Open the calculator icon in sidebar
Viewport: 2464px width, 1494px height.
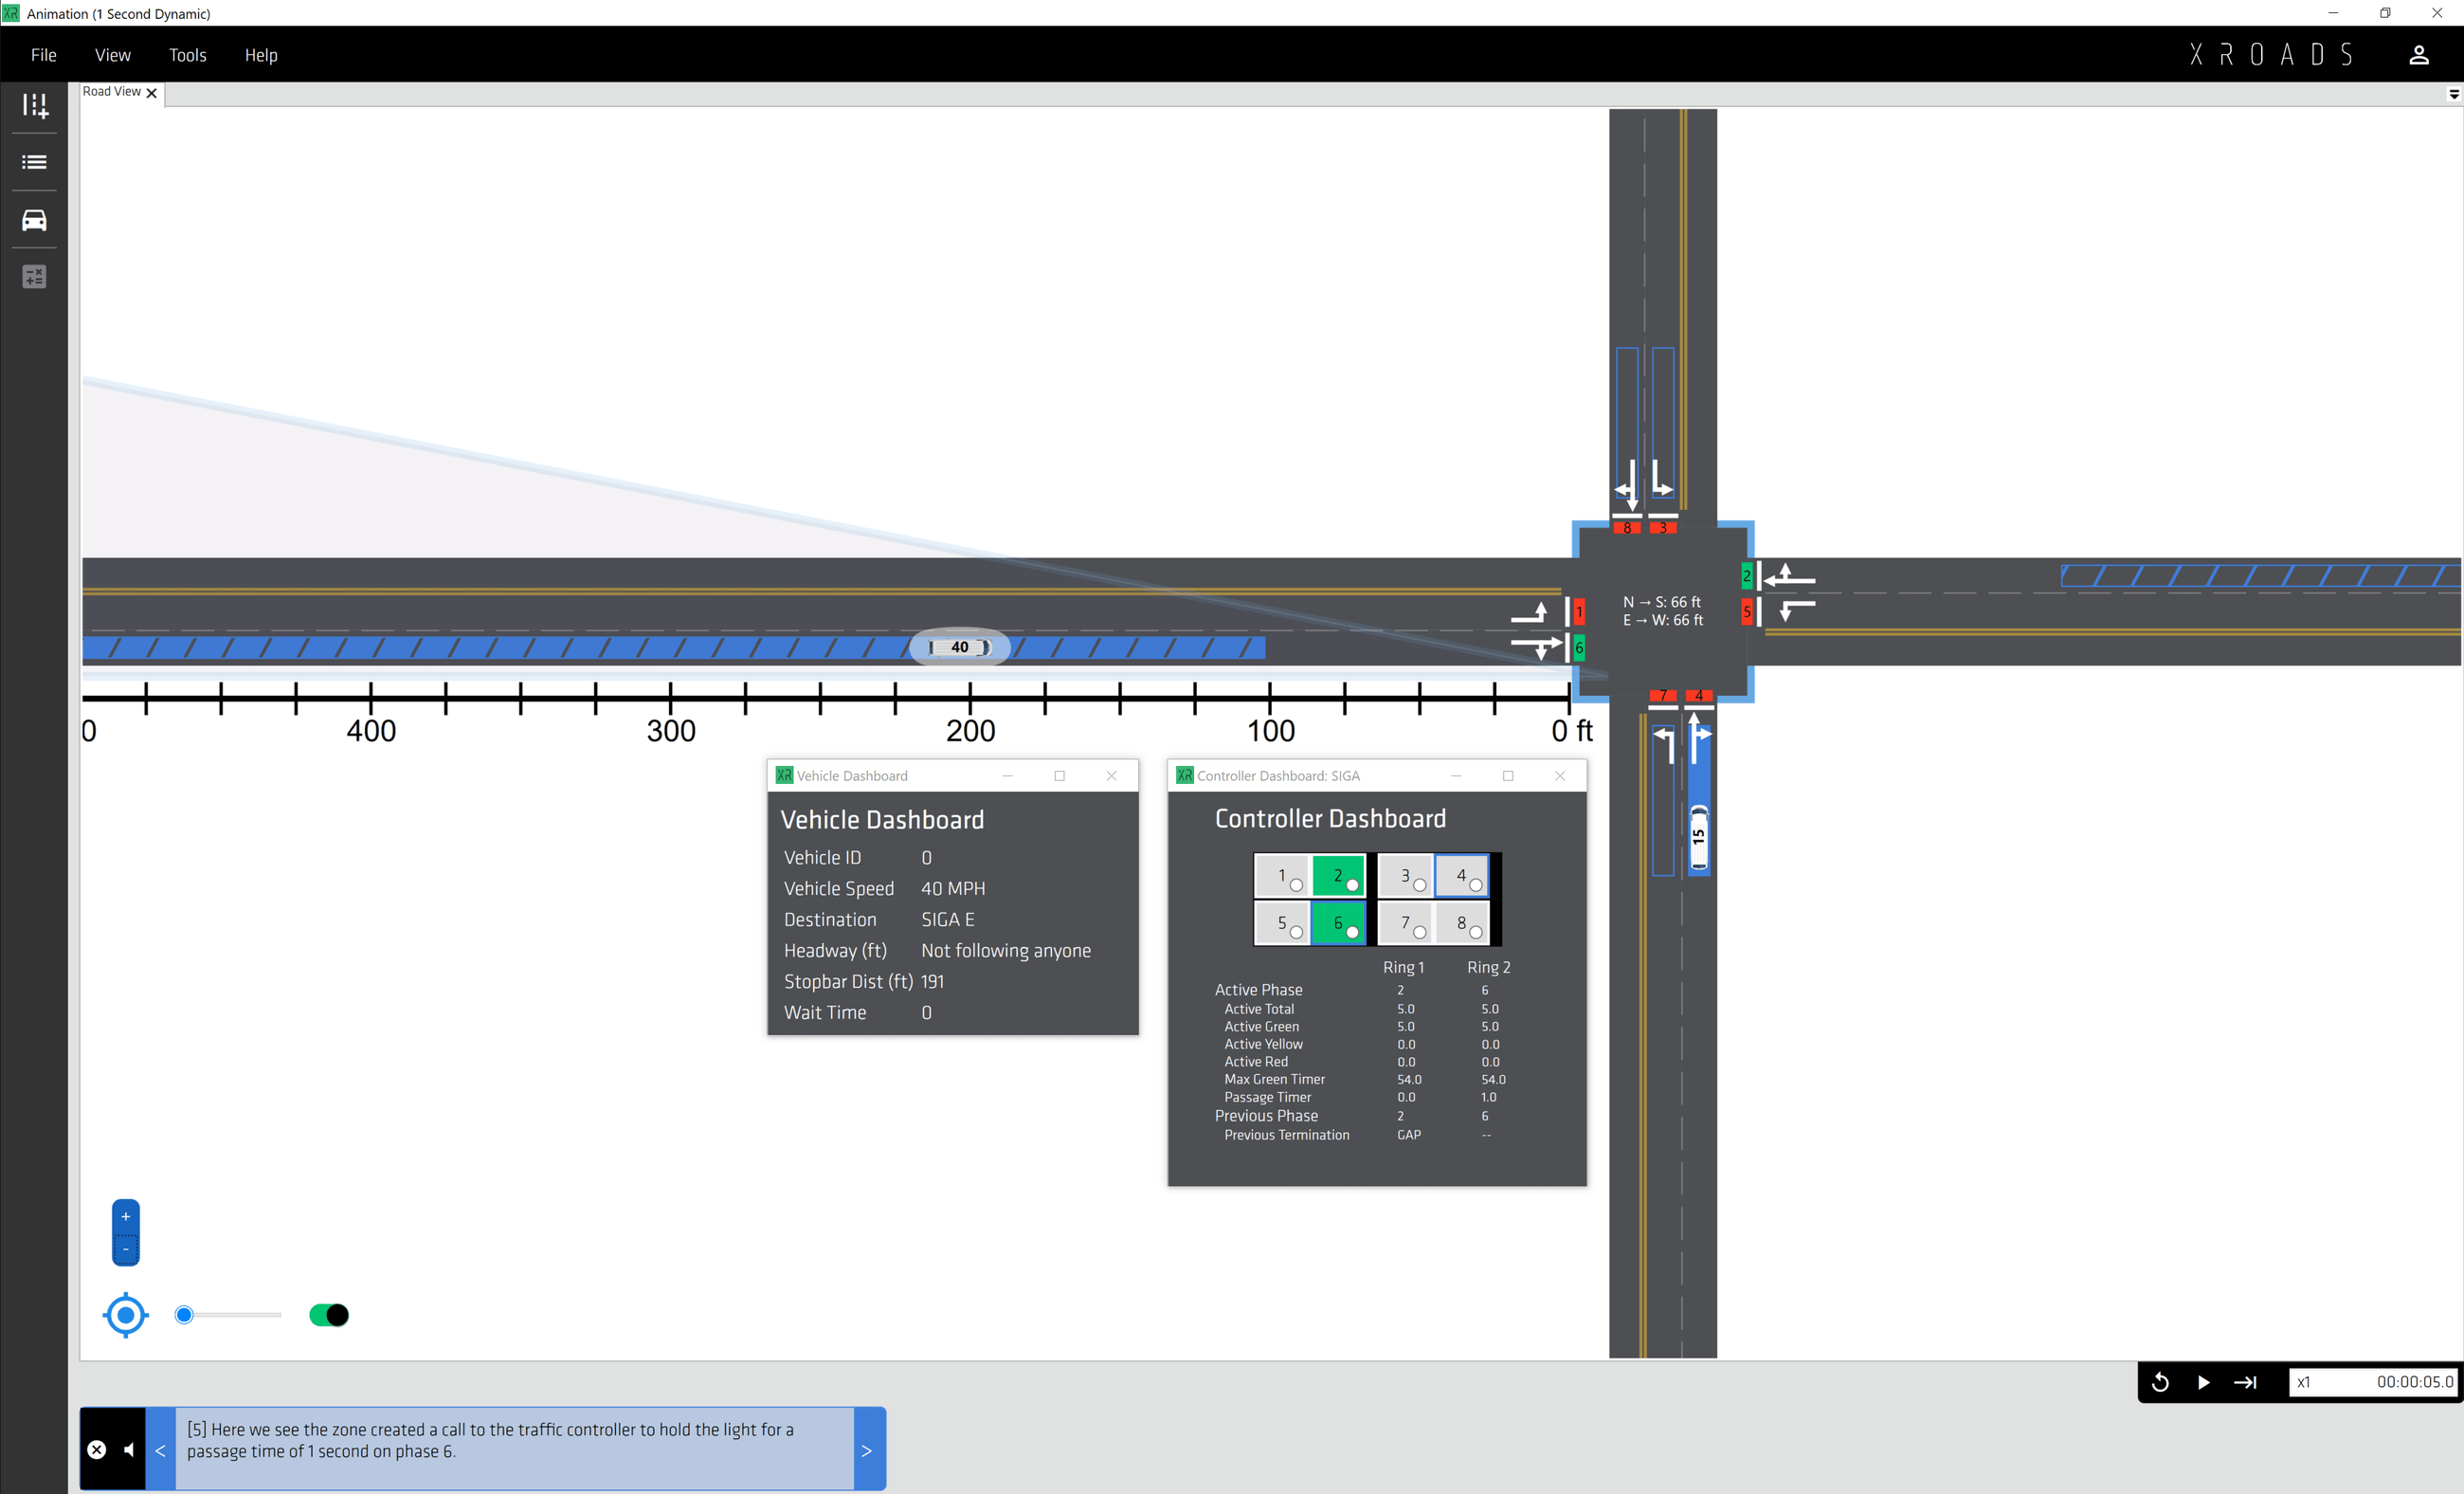point(35,277)
